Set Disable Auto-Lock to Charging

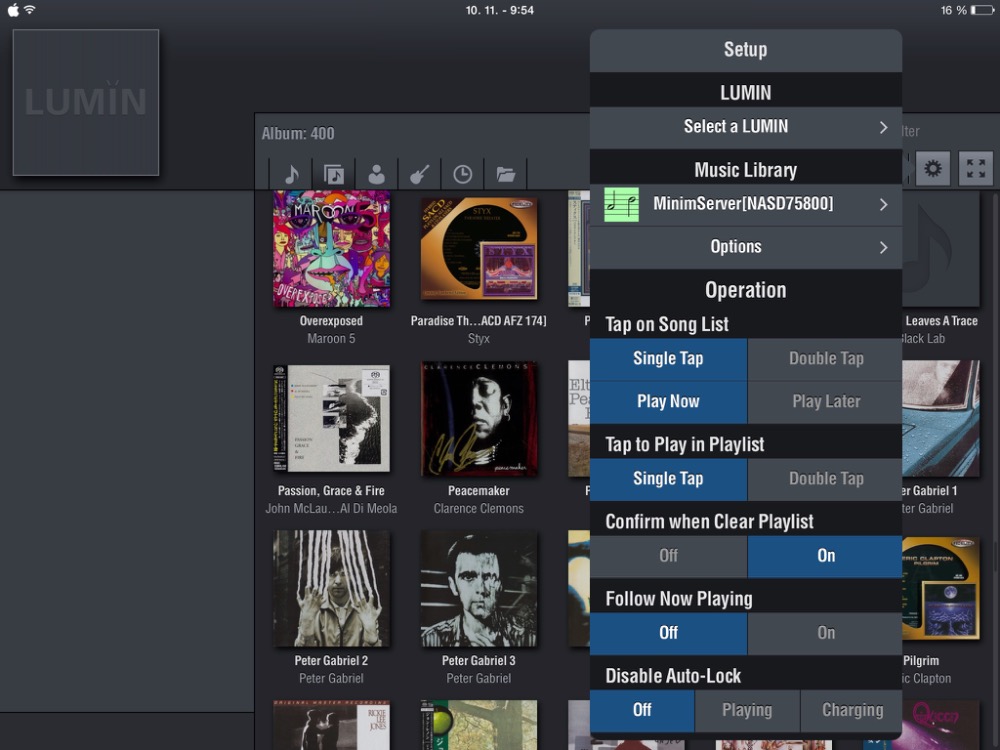pos(851,710)
